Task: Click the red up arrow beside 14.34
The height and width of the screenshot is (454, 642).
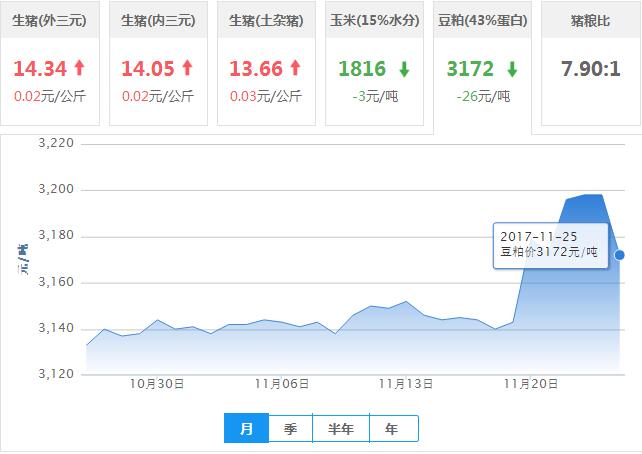Action: tap(80, 68)
